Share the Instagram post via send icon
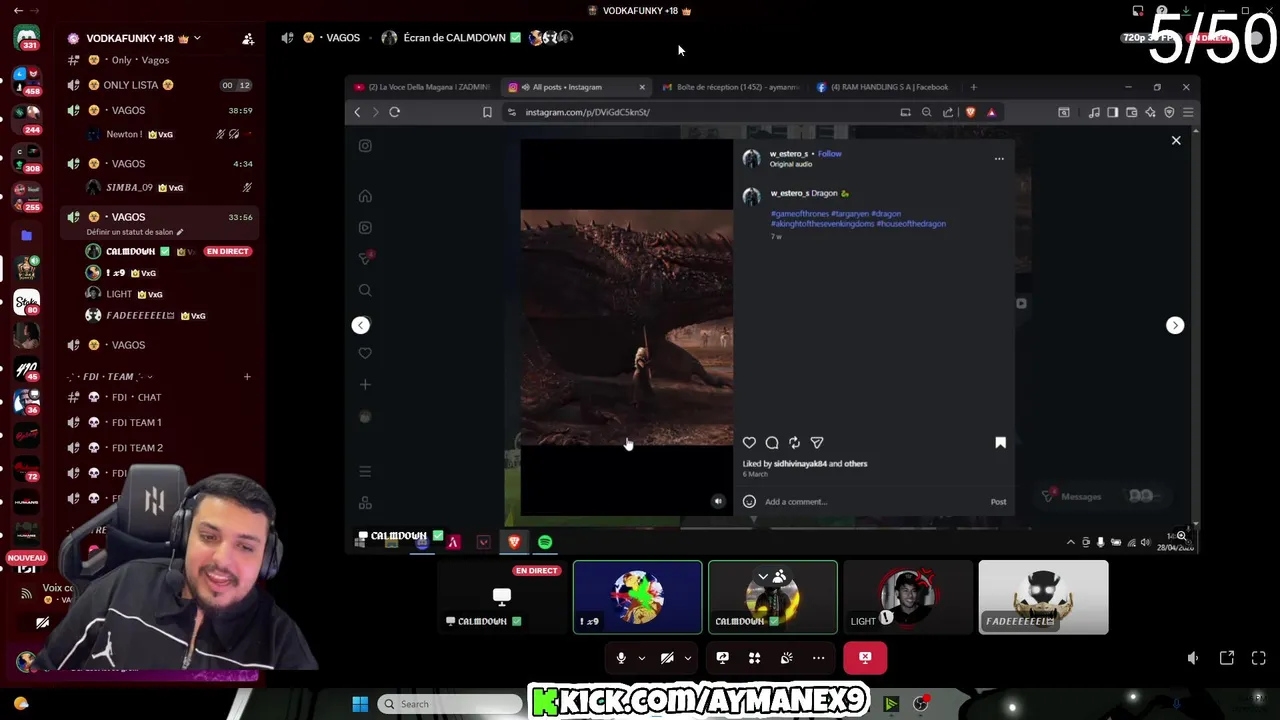 [817, 443]
